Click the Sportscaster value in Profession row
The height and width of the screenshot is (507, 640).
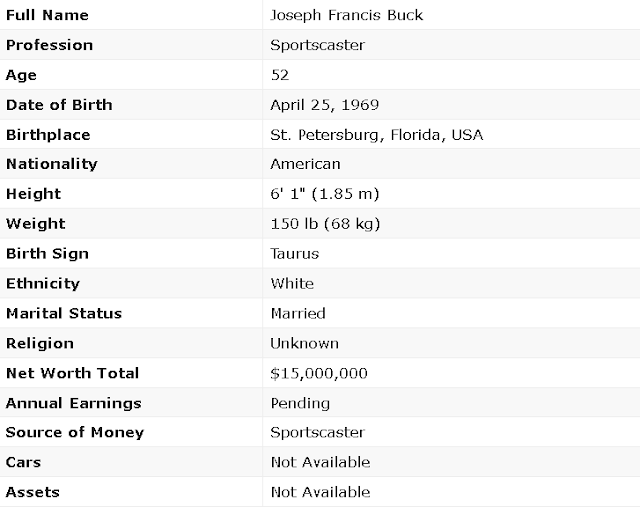[317, 45]
